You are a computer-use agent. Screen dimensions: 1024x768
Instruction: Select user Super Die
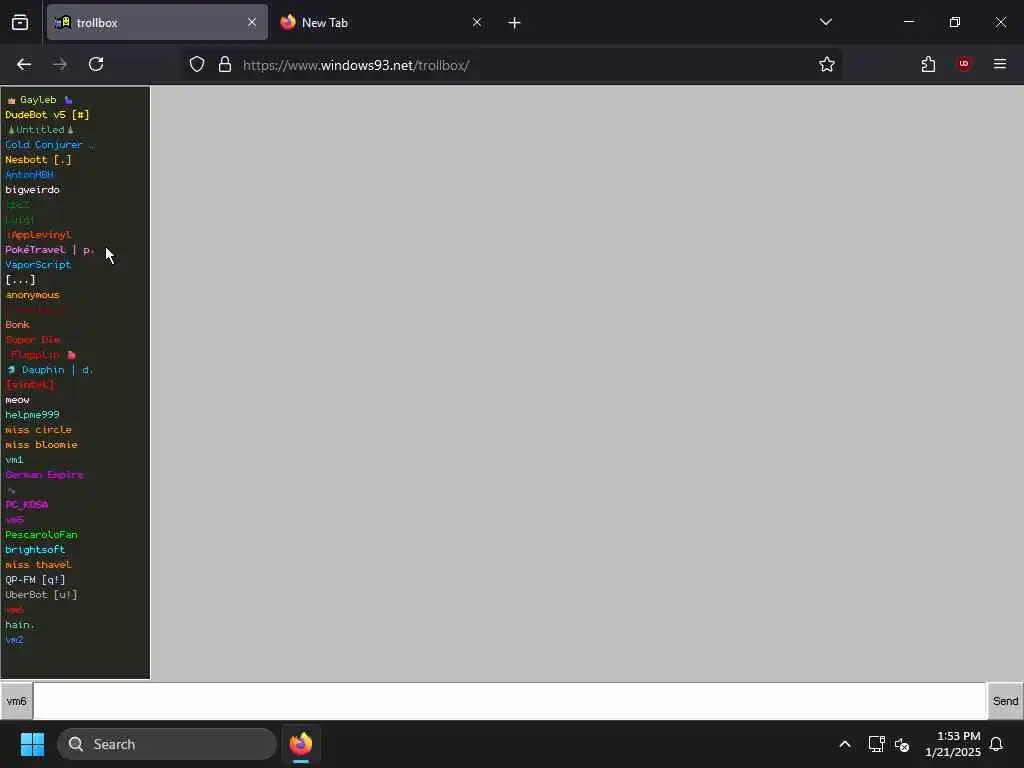[33, 340]
